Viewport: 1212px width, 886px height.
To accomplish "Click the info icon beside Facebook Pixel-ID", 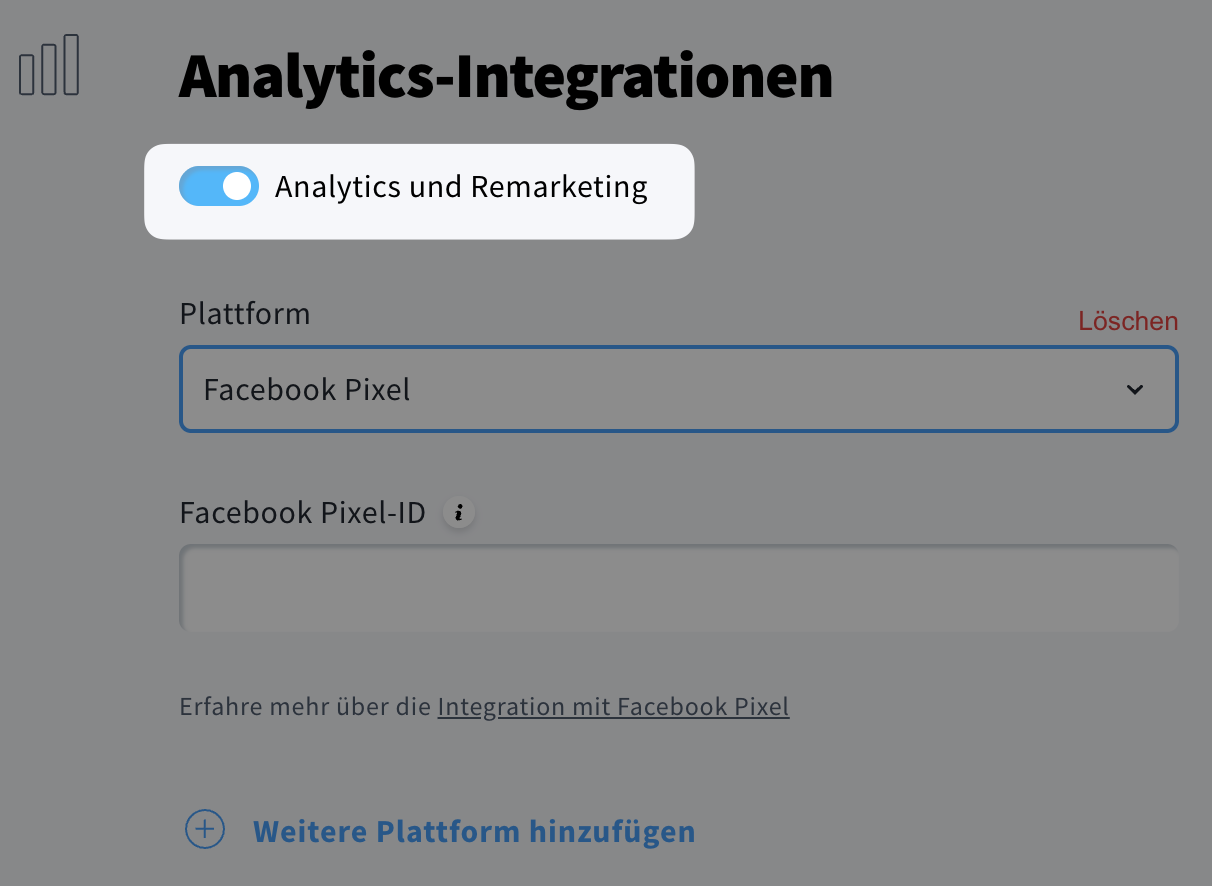I will click(x=459, y=512).
